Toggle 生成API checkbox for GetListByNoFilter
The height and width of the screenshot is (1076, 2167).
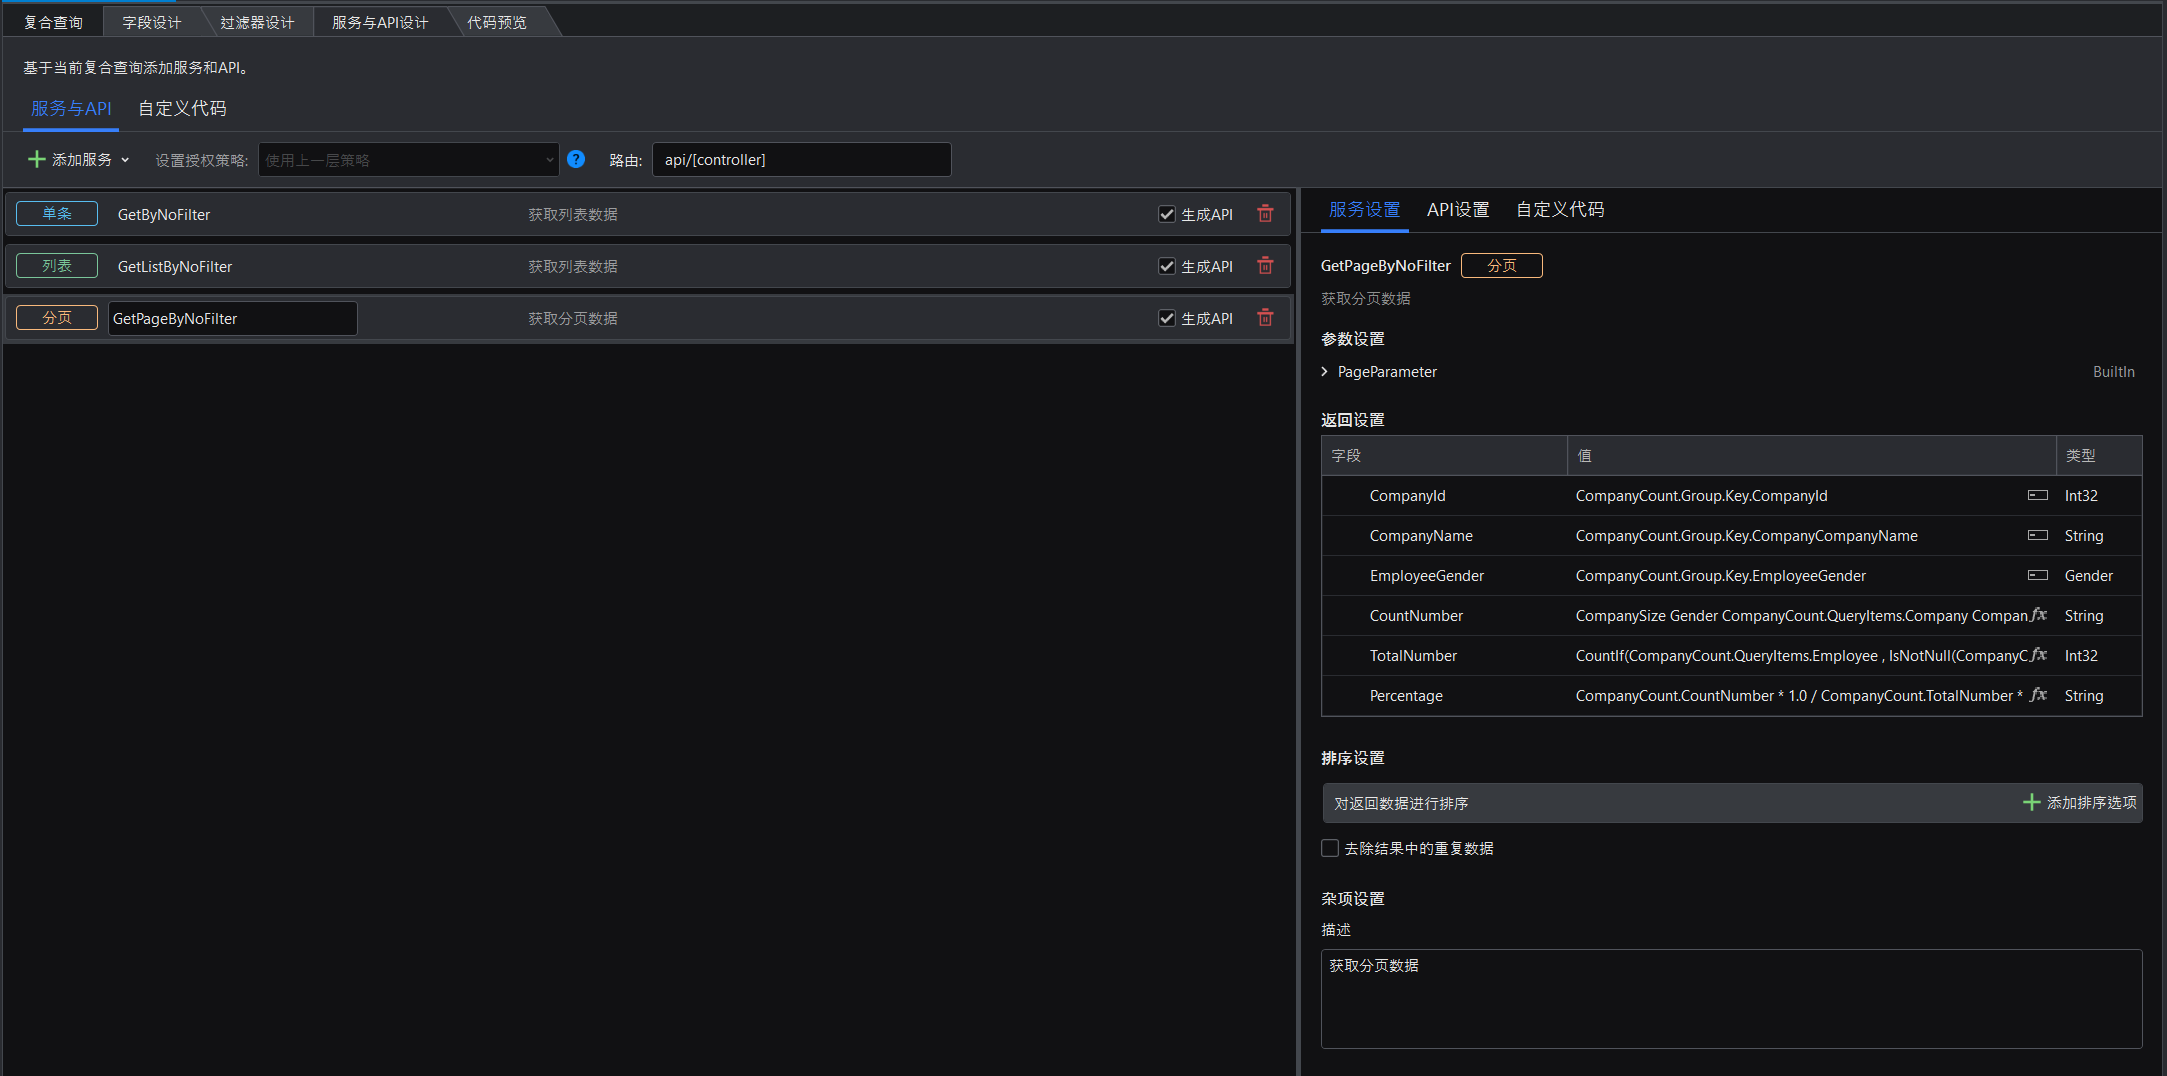pos(1166,266)
